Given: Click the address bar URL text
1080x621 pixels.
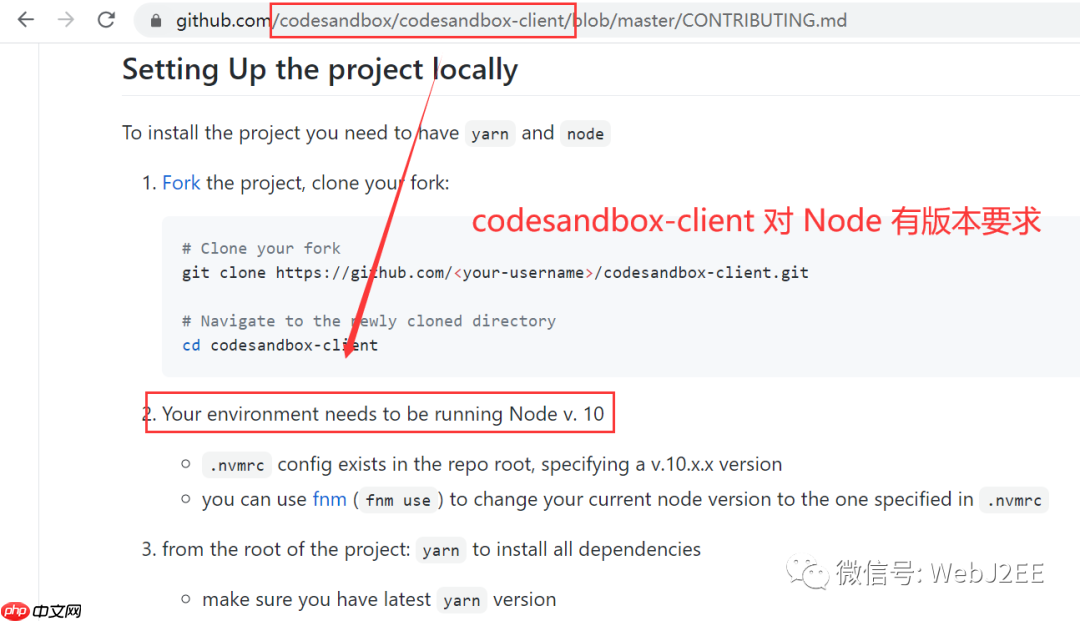Looking at the screenshot, I should [700, 19].
